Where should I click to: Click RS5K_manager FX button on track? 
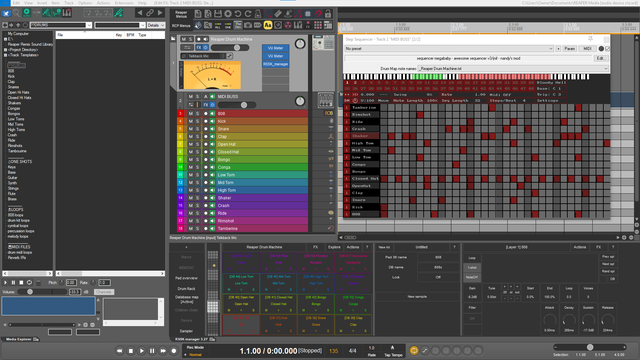276,64
